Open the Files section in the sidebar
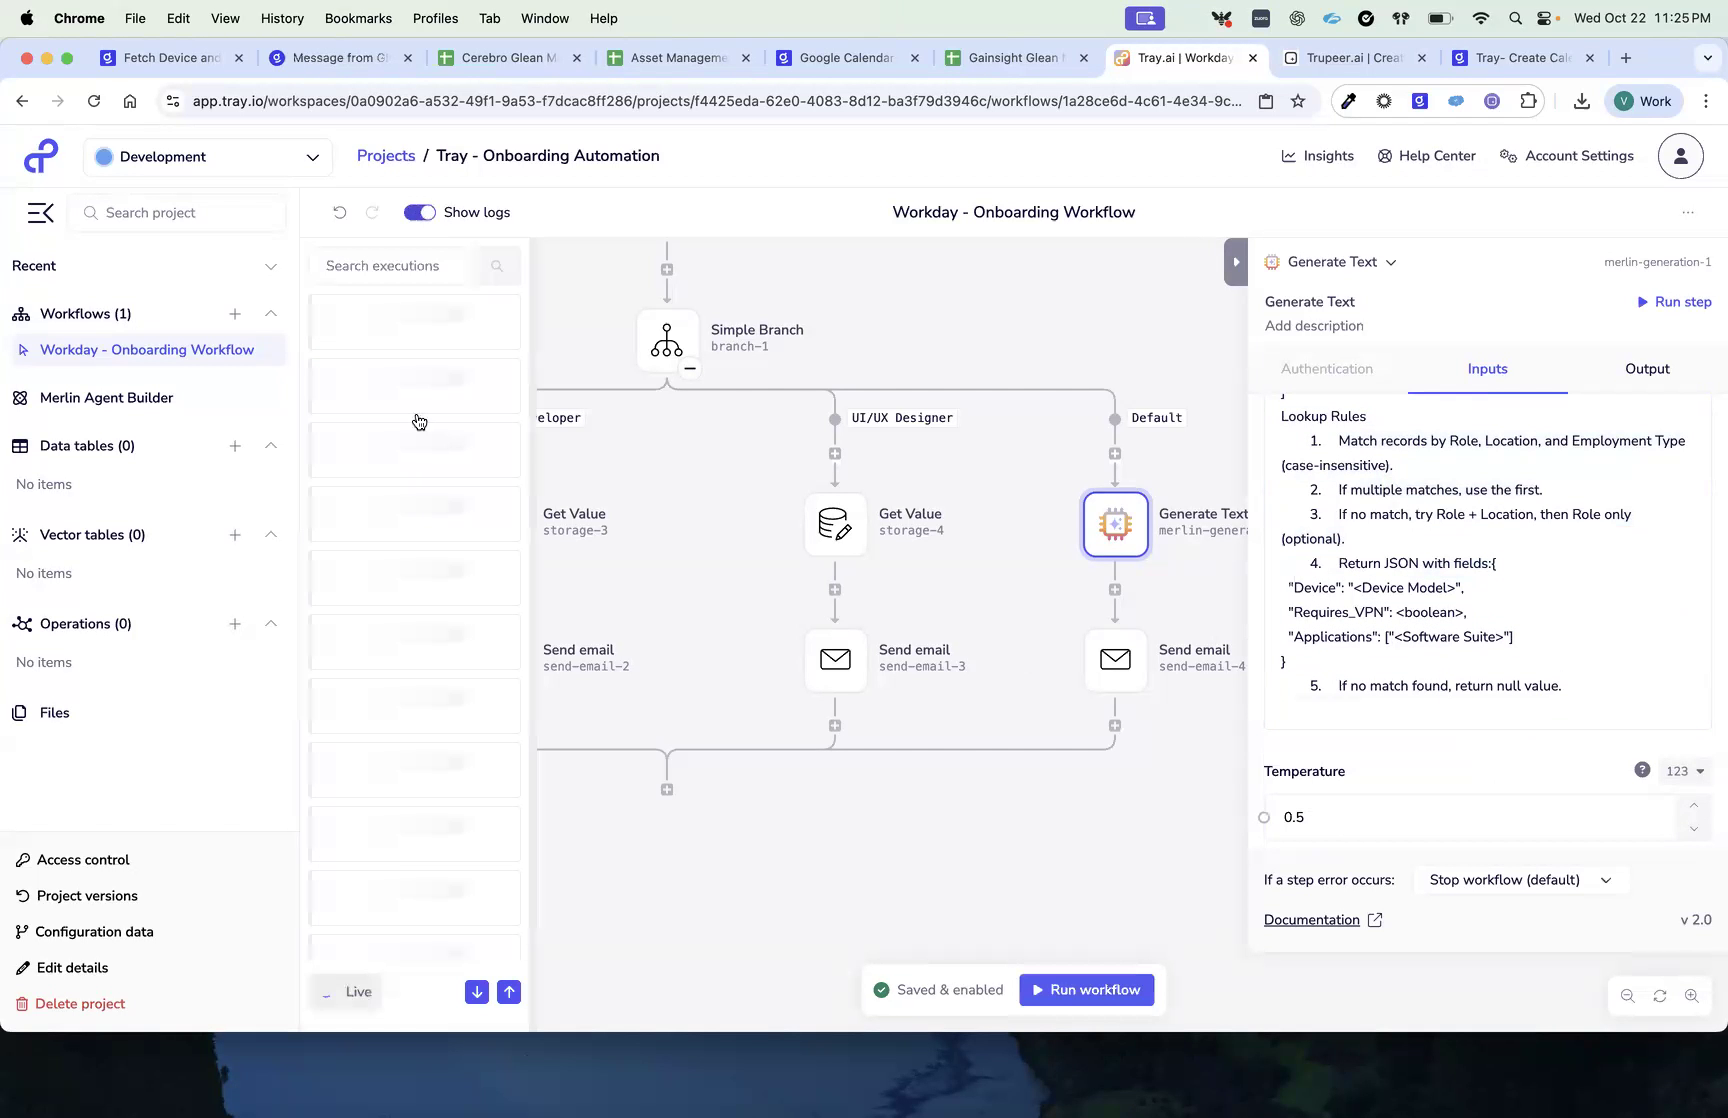This screenshot has height=1118, width=1728. click(x=53, y=712)
